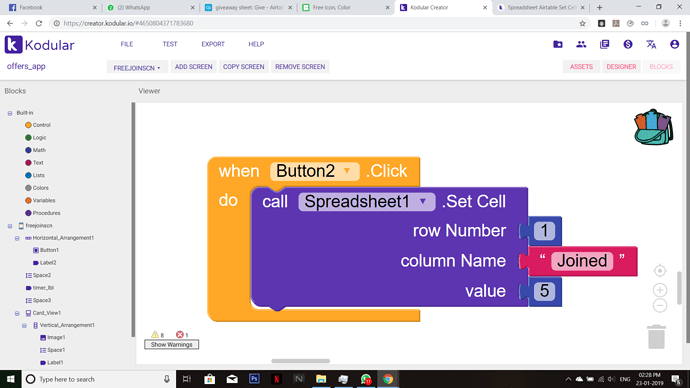
Task: Collapse the freejoinscn tree node
Action: [10, 226]
